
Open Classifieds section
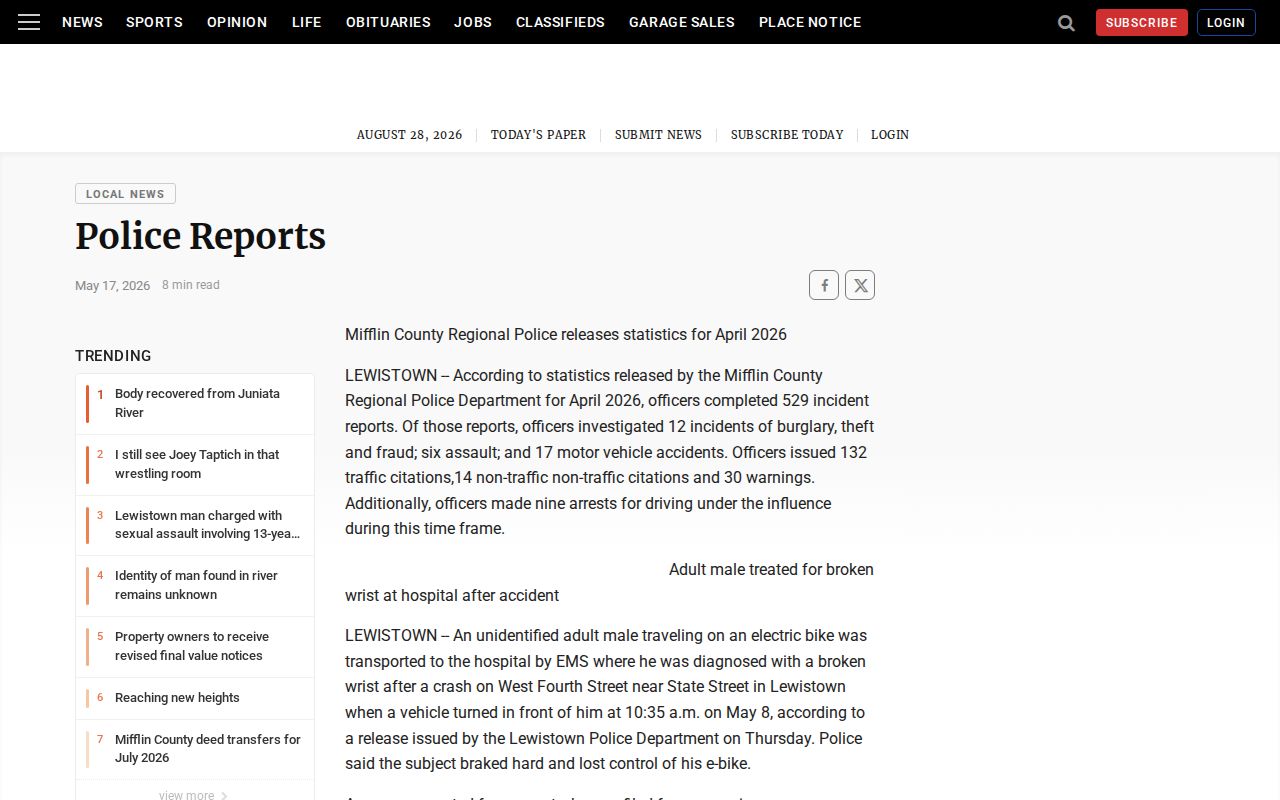560,22
